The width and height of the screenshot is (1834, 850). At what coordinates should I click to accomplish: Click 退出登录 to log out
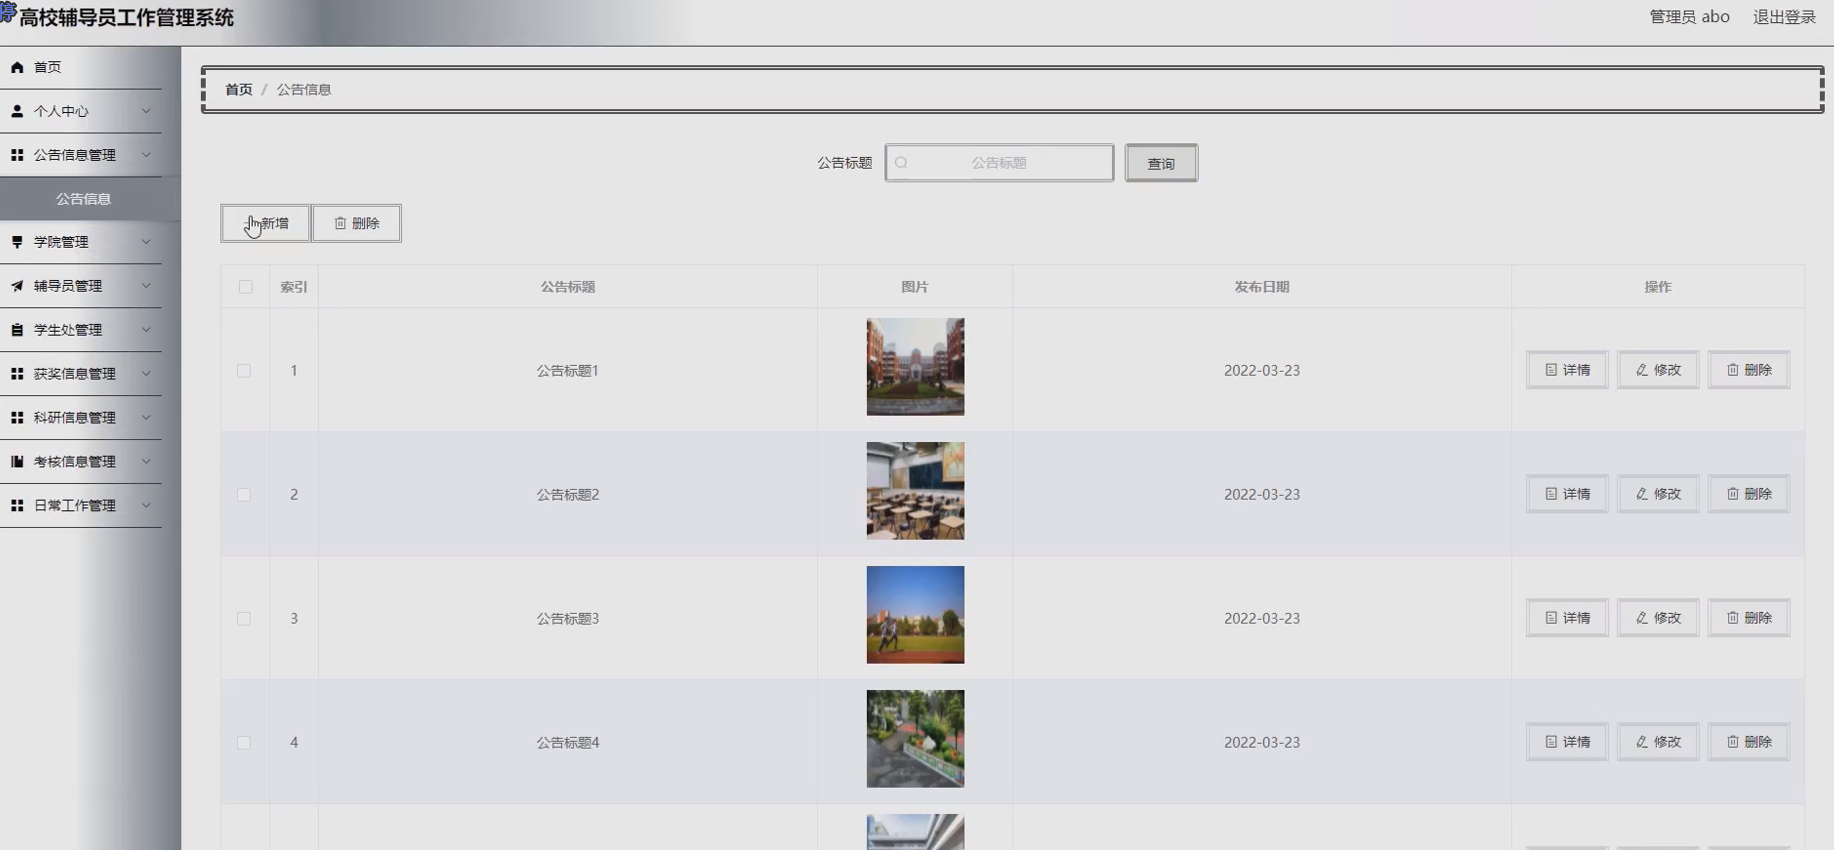pos(1784,17)
